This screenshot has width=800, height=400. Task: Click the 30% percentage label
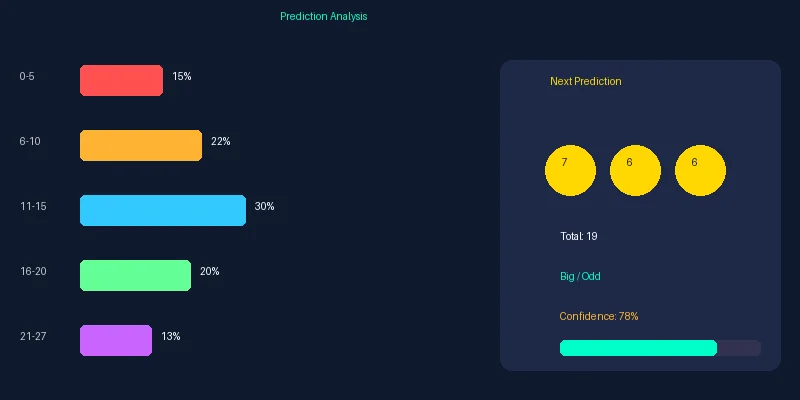(264, 206)
